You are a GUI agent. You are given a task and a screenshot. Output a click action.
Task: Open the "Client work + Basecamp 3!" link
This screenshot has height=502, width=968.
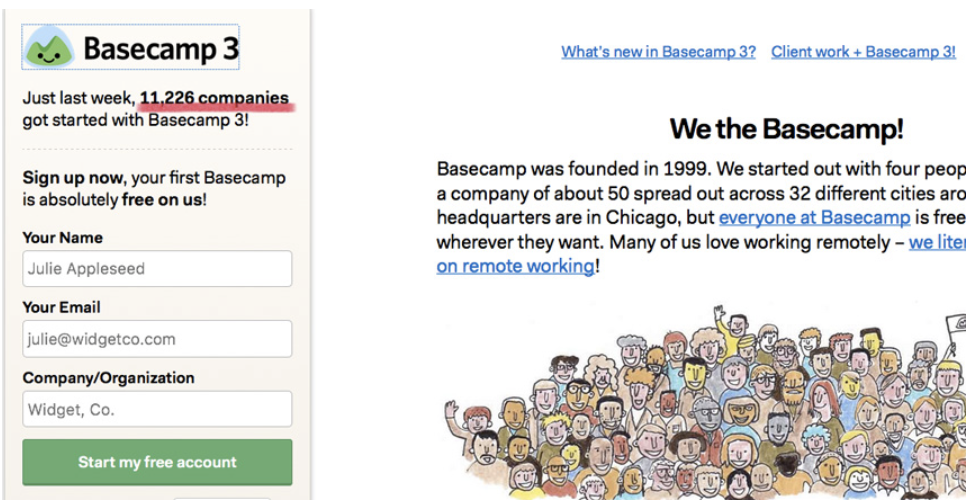[862, 52]
